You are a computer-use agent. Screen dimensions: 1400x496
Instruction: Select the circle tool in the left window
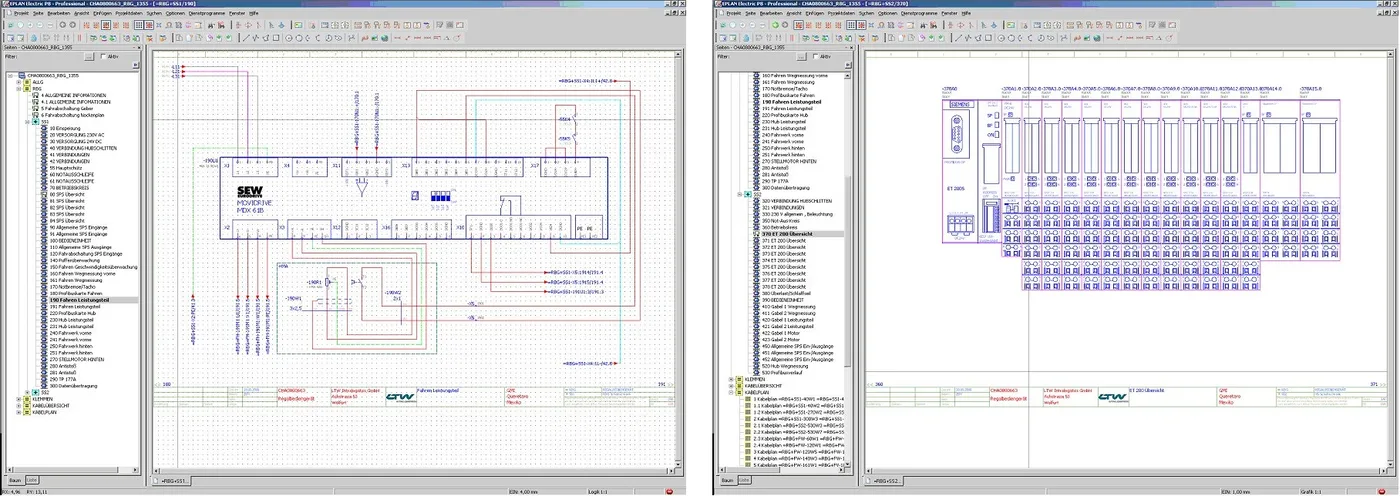tap(289, 38)
